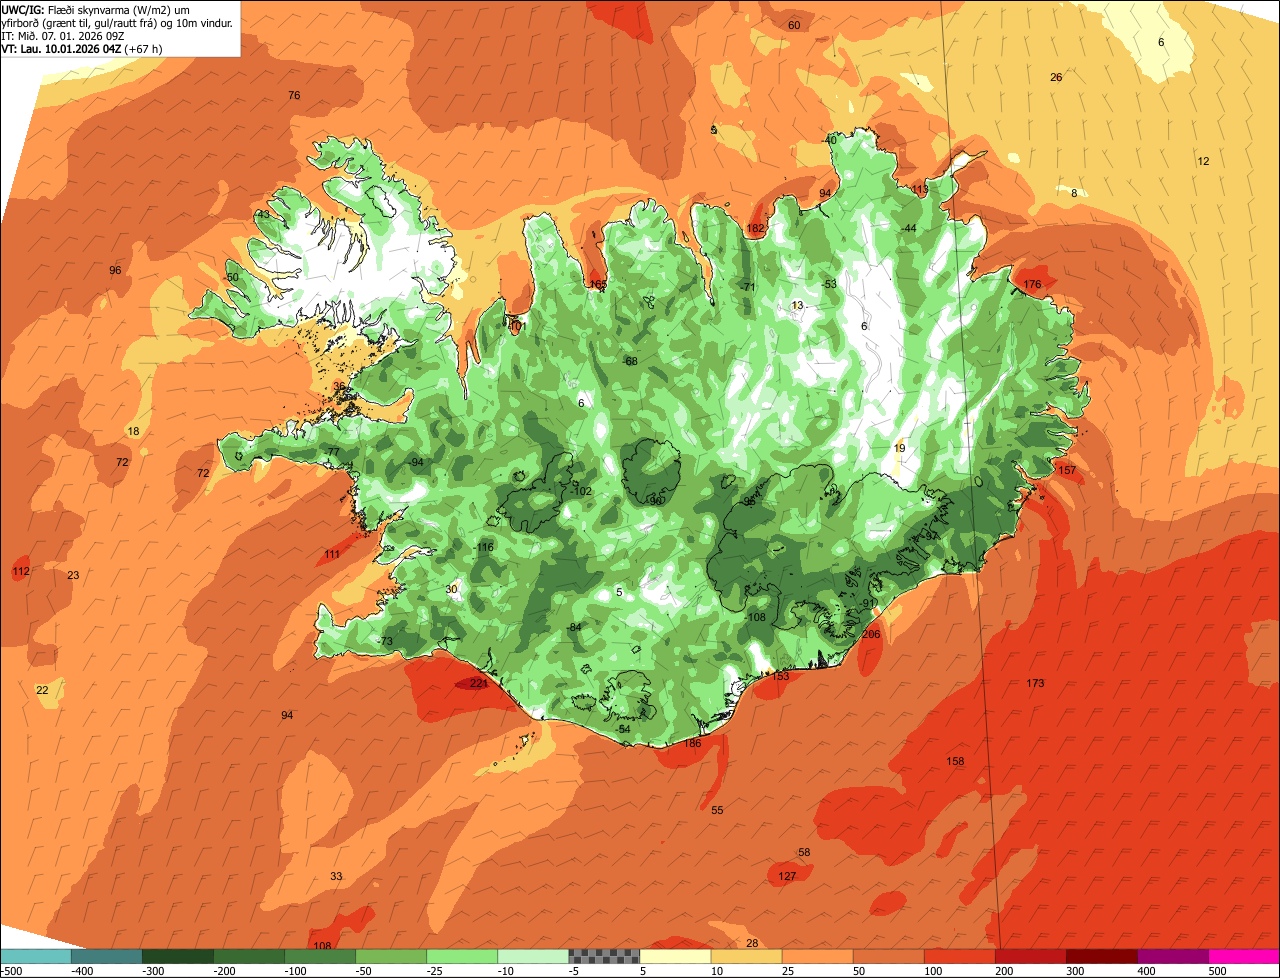This screenshot has width=1280, height=978.
Task: Click the flux value 186 south of Iceland
Action: click(692, 743)
